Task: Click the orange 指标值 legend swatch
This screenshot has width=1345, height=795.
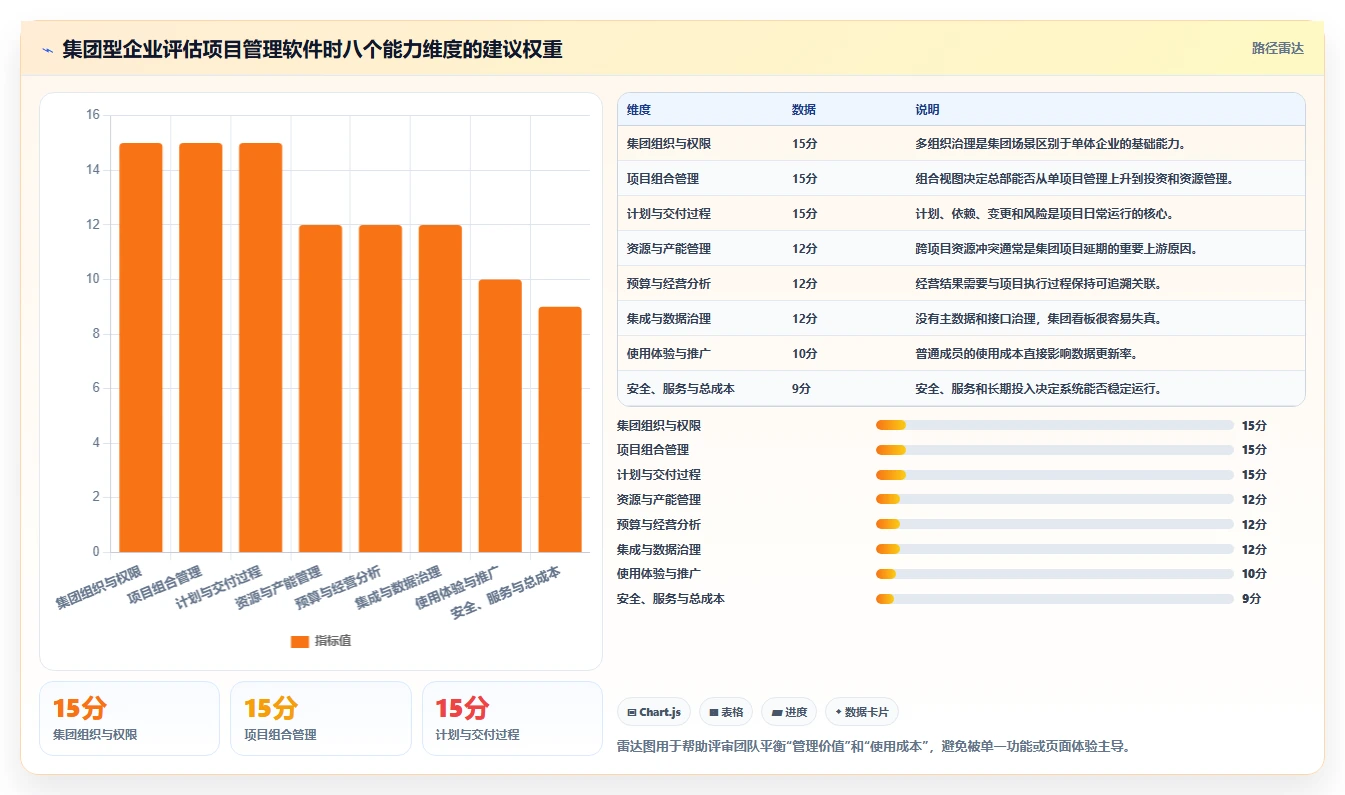Action: [300, 641]
